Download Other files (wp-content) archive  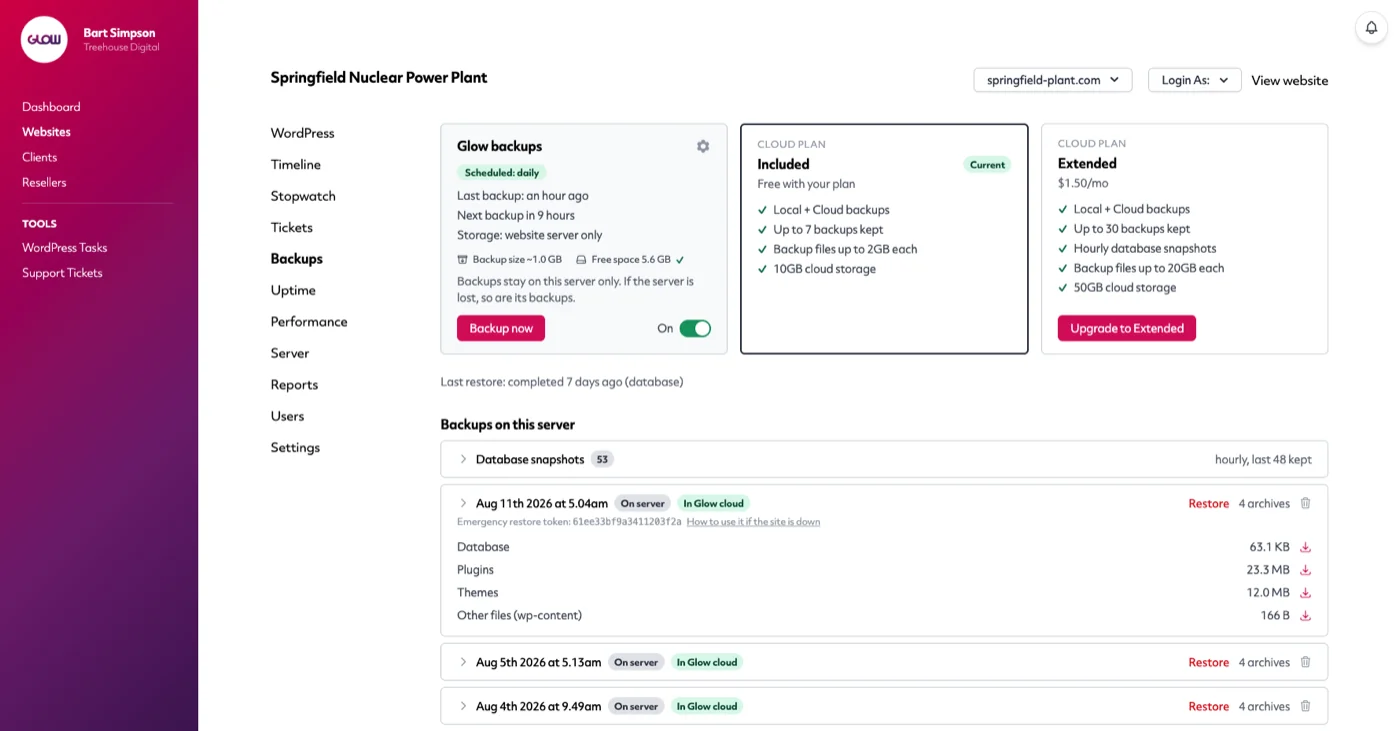[x=1305, y=616]
